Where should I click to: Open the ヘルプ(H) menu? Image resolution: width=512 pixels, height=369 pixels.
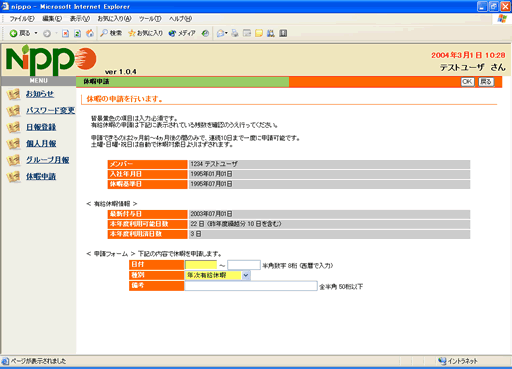180,19
